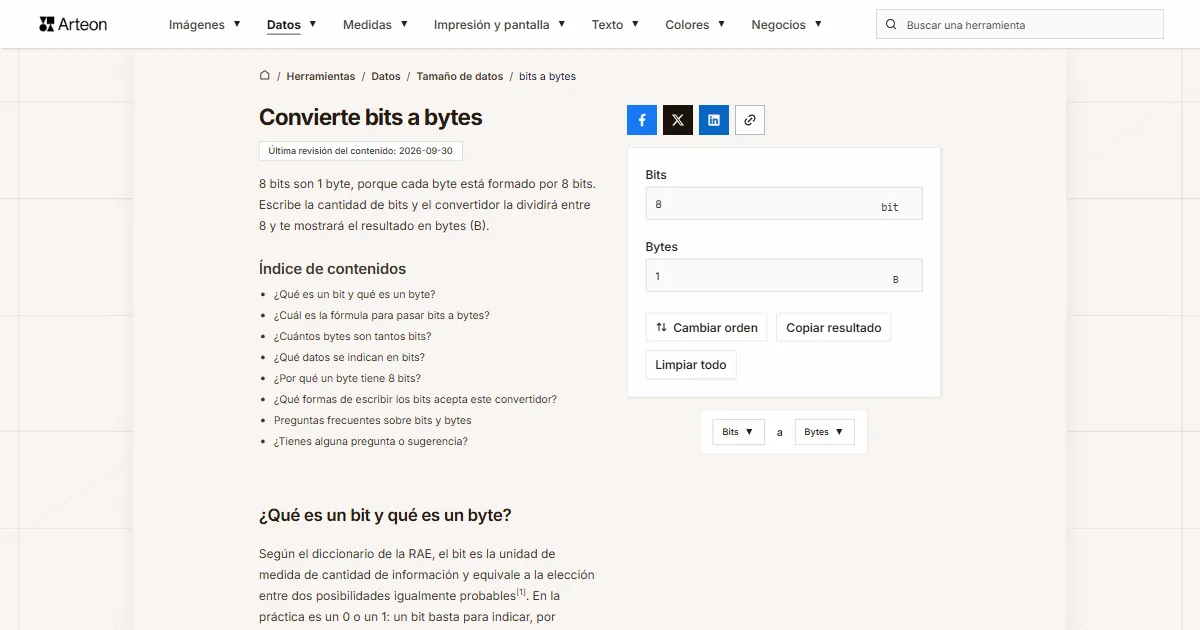The image size is (1200, 630).
Task: Go to '¿Qué es un bit y qué es un byte?' index link
Action: coord(355,294)
